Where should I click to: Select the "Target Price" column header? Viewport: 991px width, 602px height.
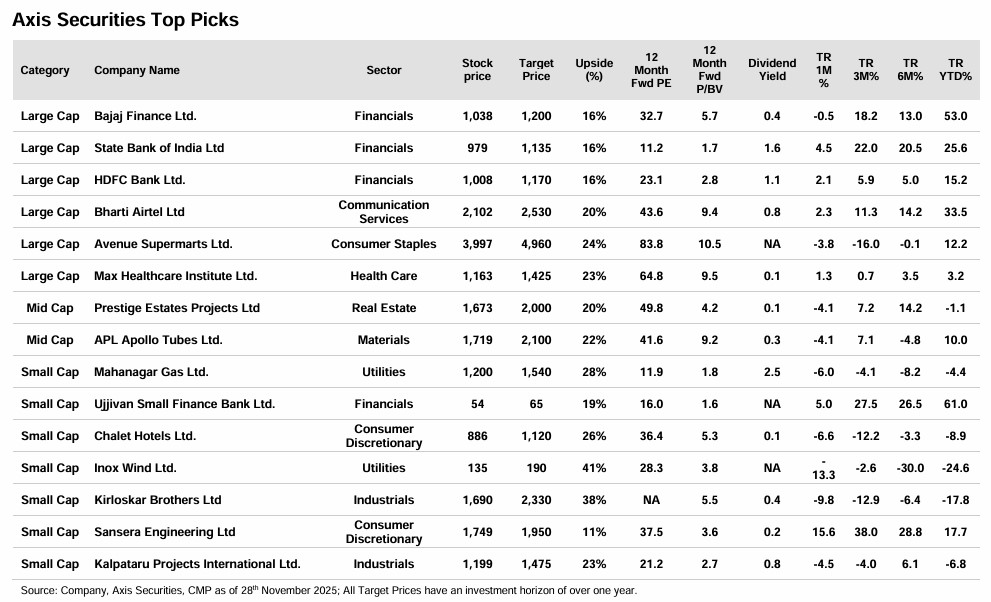pyautogui.click(x=536, y=70)
